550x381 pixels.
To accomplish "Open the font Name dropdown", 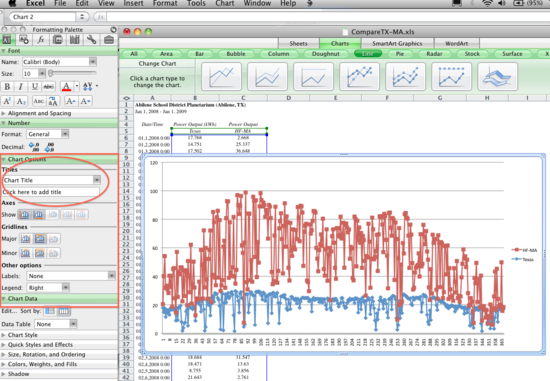I will [93, 62].
